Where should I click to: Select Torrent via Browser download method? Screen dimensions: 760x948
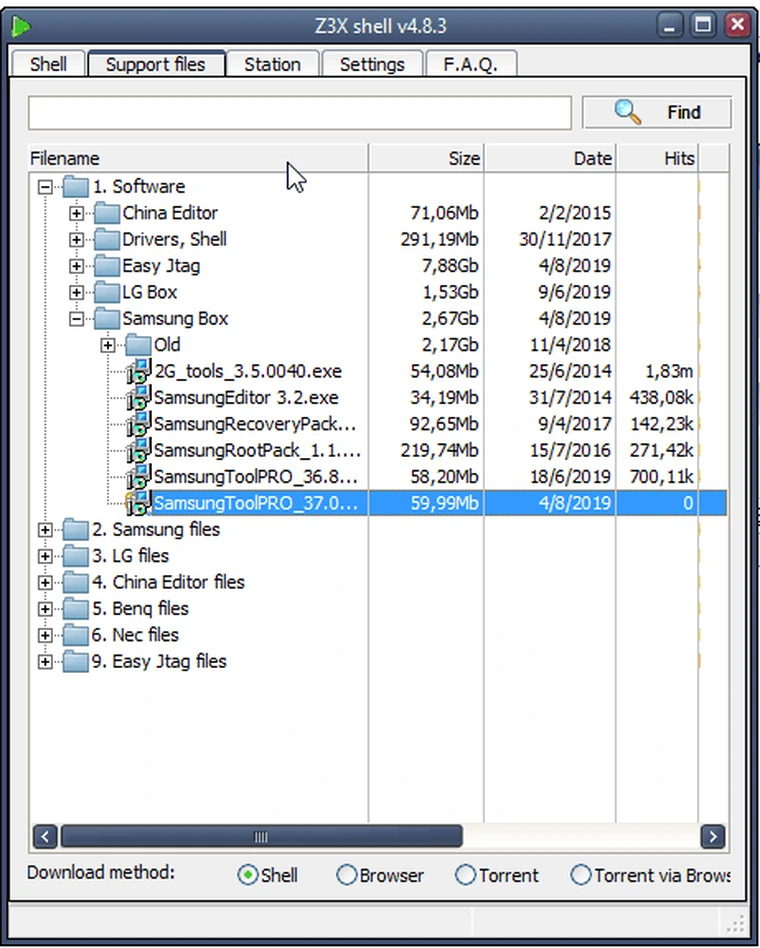point(581,875)
